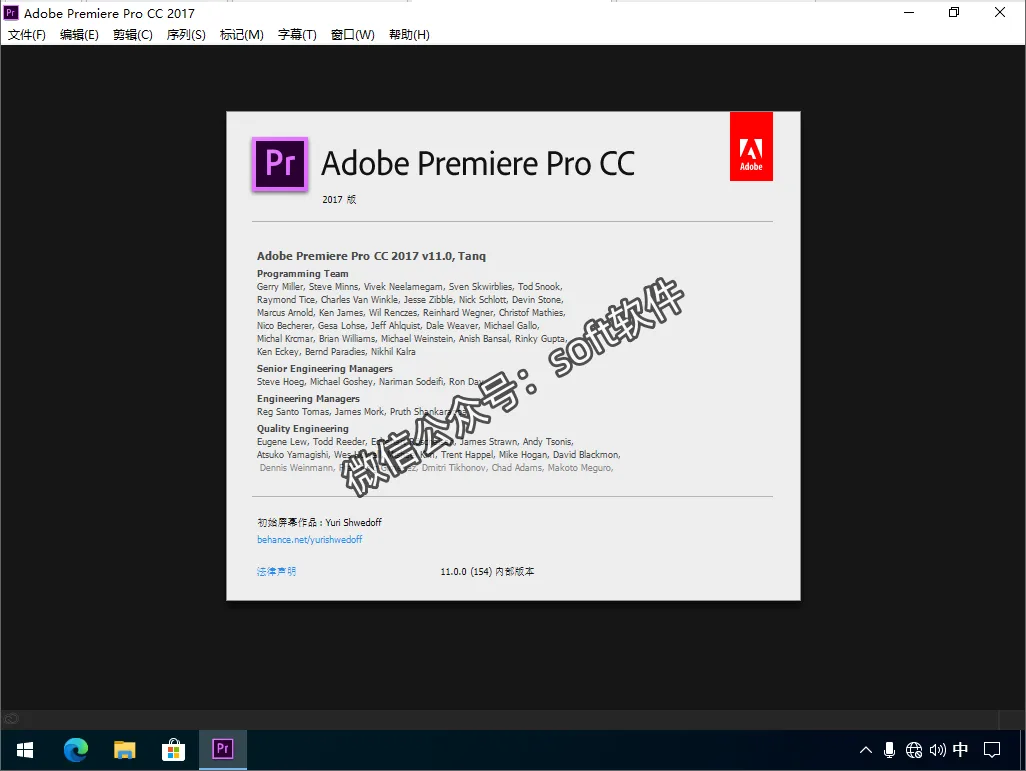Open Microsoft Store from taskbar

173,750
